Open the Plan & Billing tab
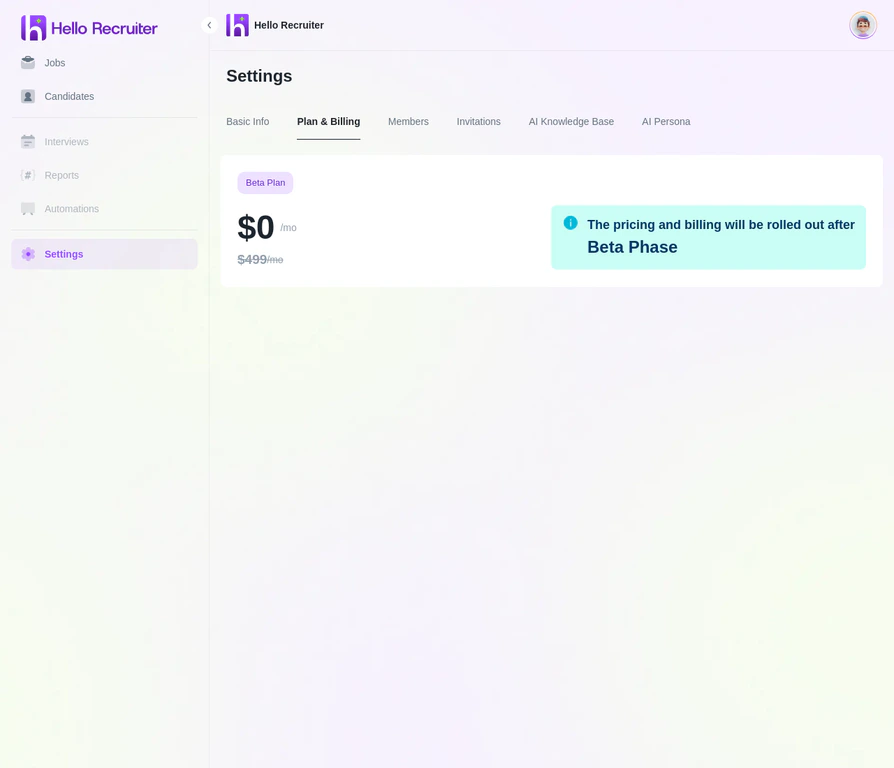Screen dimensions: 894x768 click(x=328, y=121)
